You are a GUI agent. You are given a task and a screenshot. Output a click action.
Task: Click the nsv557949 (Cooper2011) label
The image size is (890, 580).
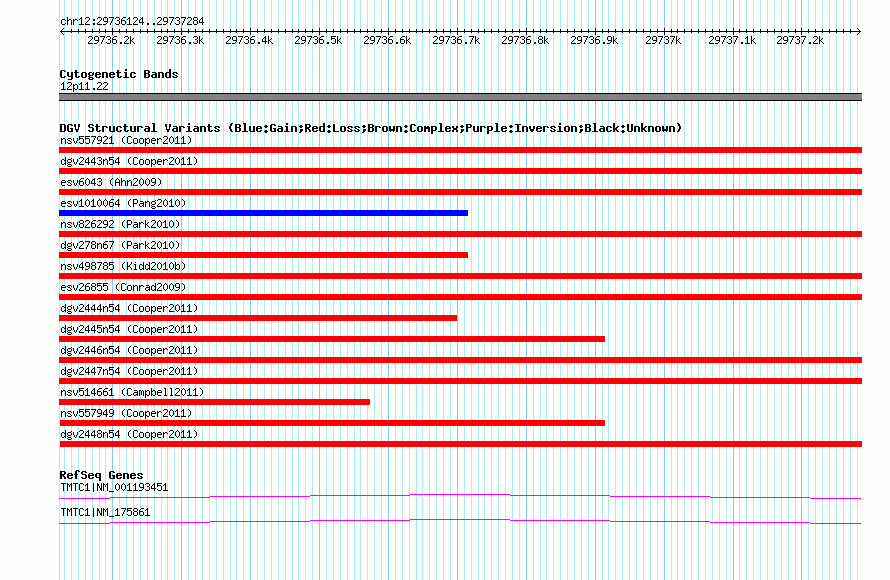tap(126, 413)
